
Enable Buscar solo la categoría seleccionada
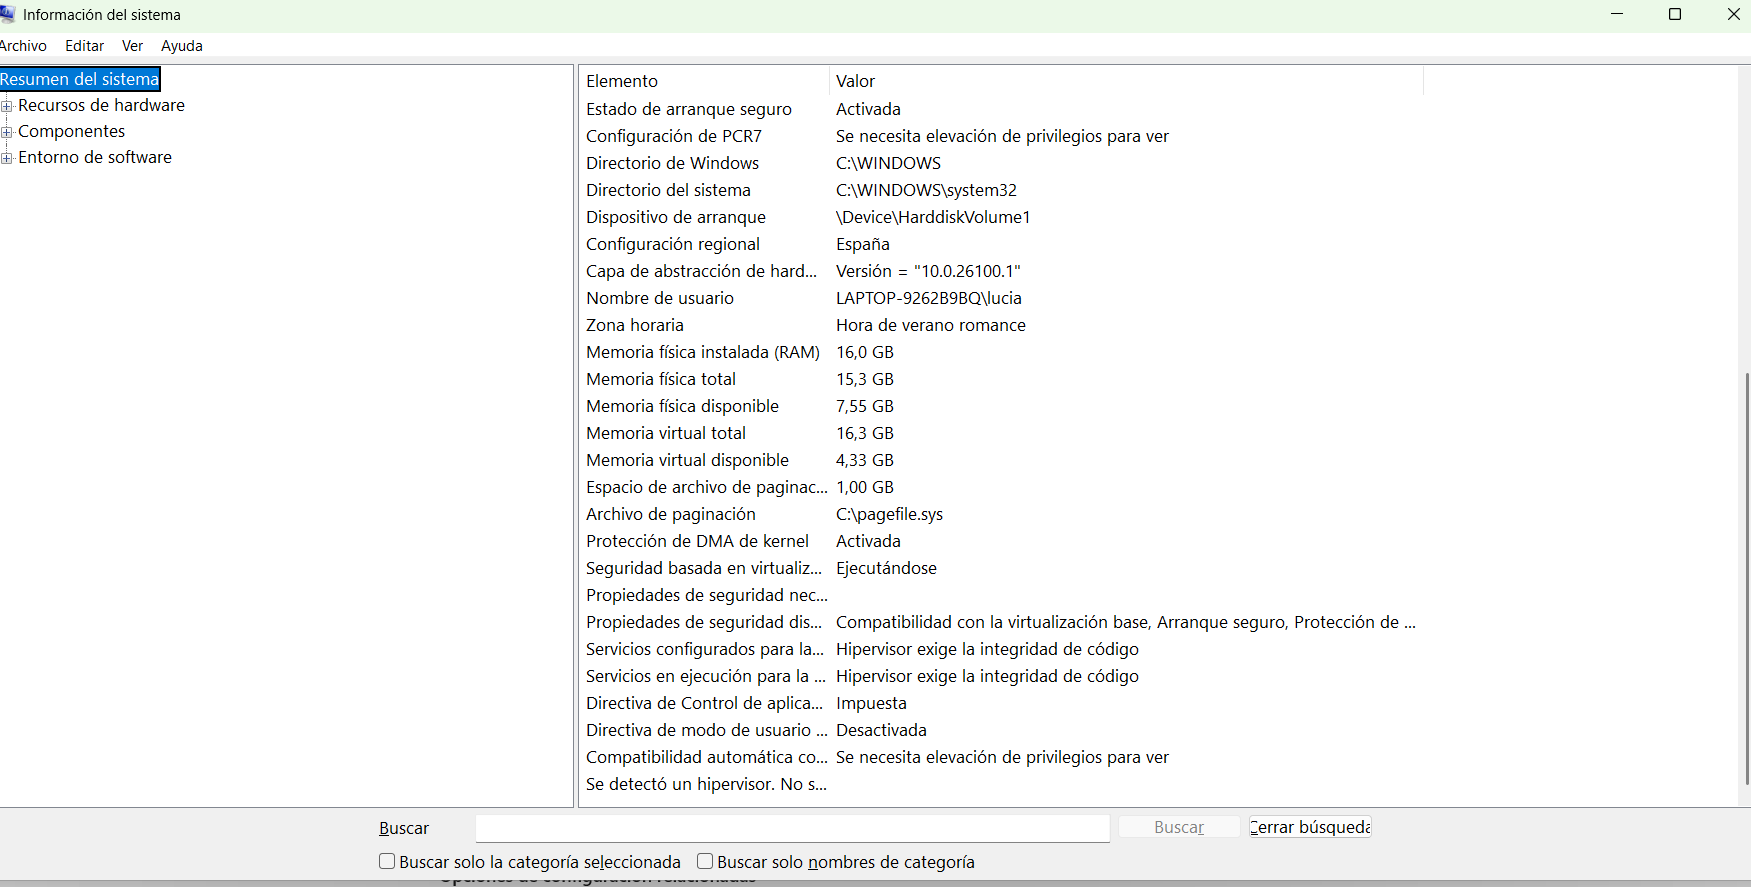click(387, 861)
